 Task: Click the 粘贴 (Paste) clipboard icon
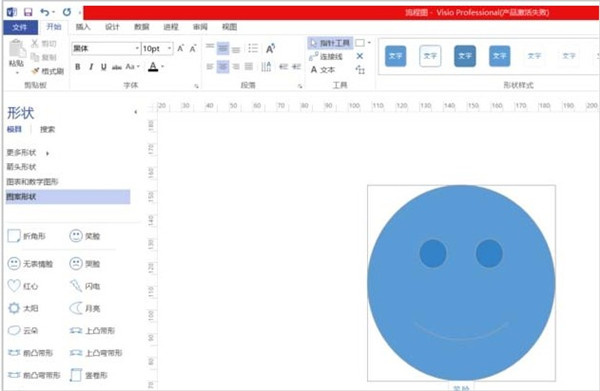17,49
